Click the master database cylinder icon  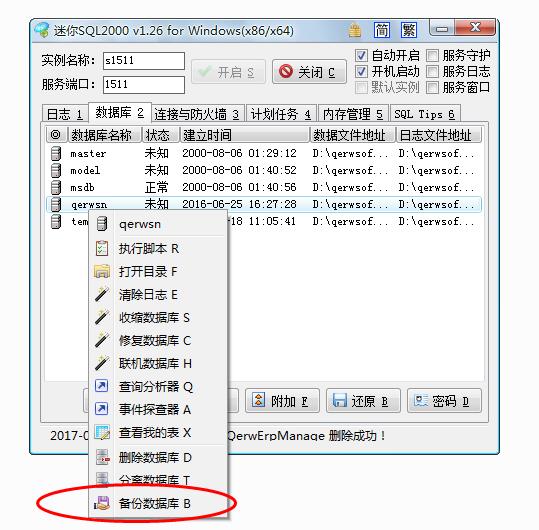click(56, 153)
